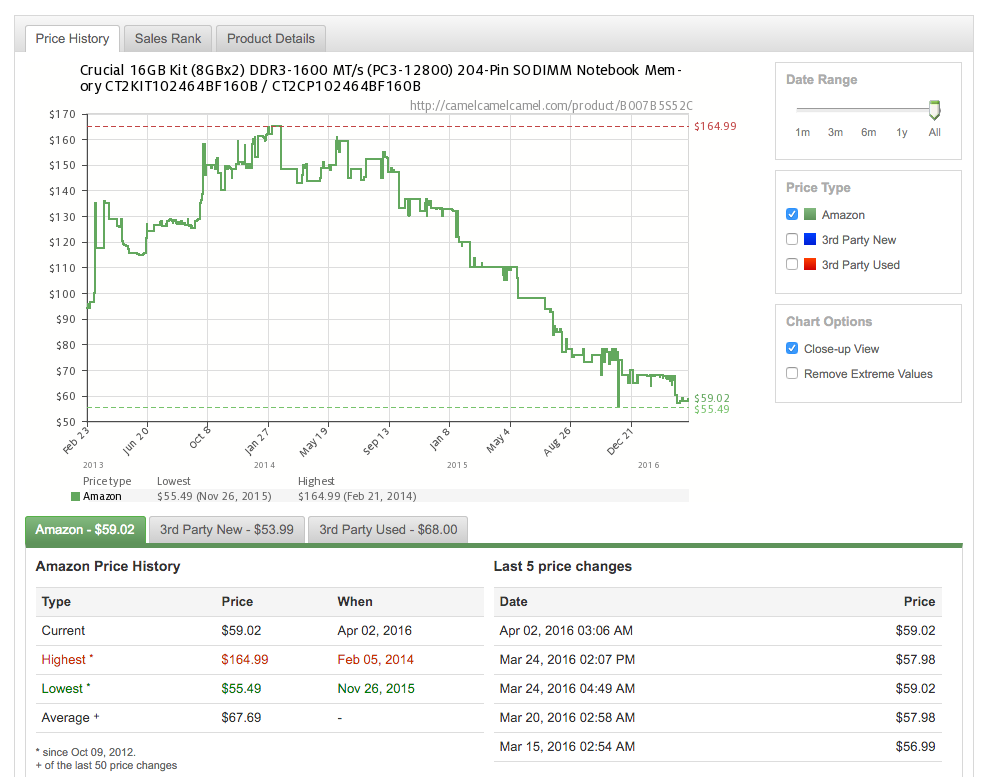Disable the Close-up View checkbox

pyautogui.click(x=792, y=348)
